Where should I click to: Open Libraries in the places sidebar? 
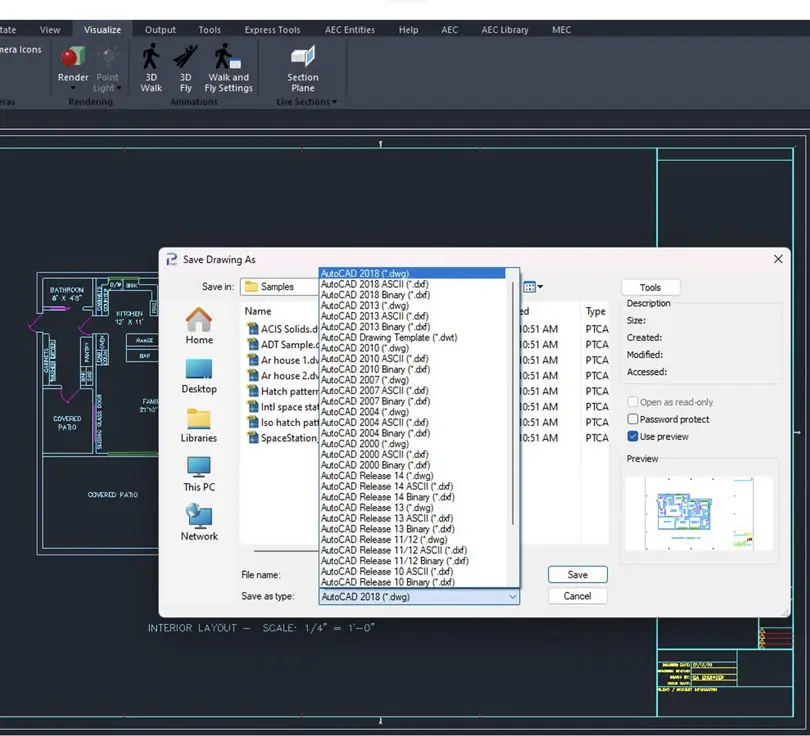click(x=199, y=425)
